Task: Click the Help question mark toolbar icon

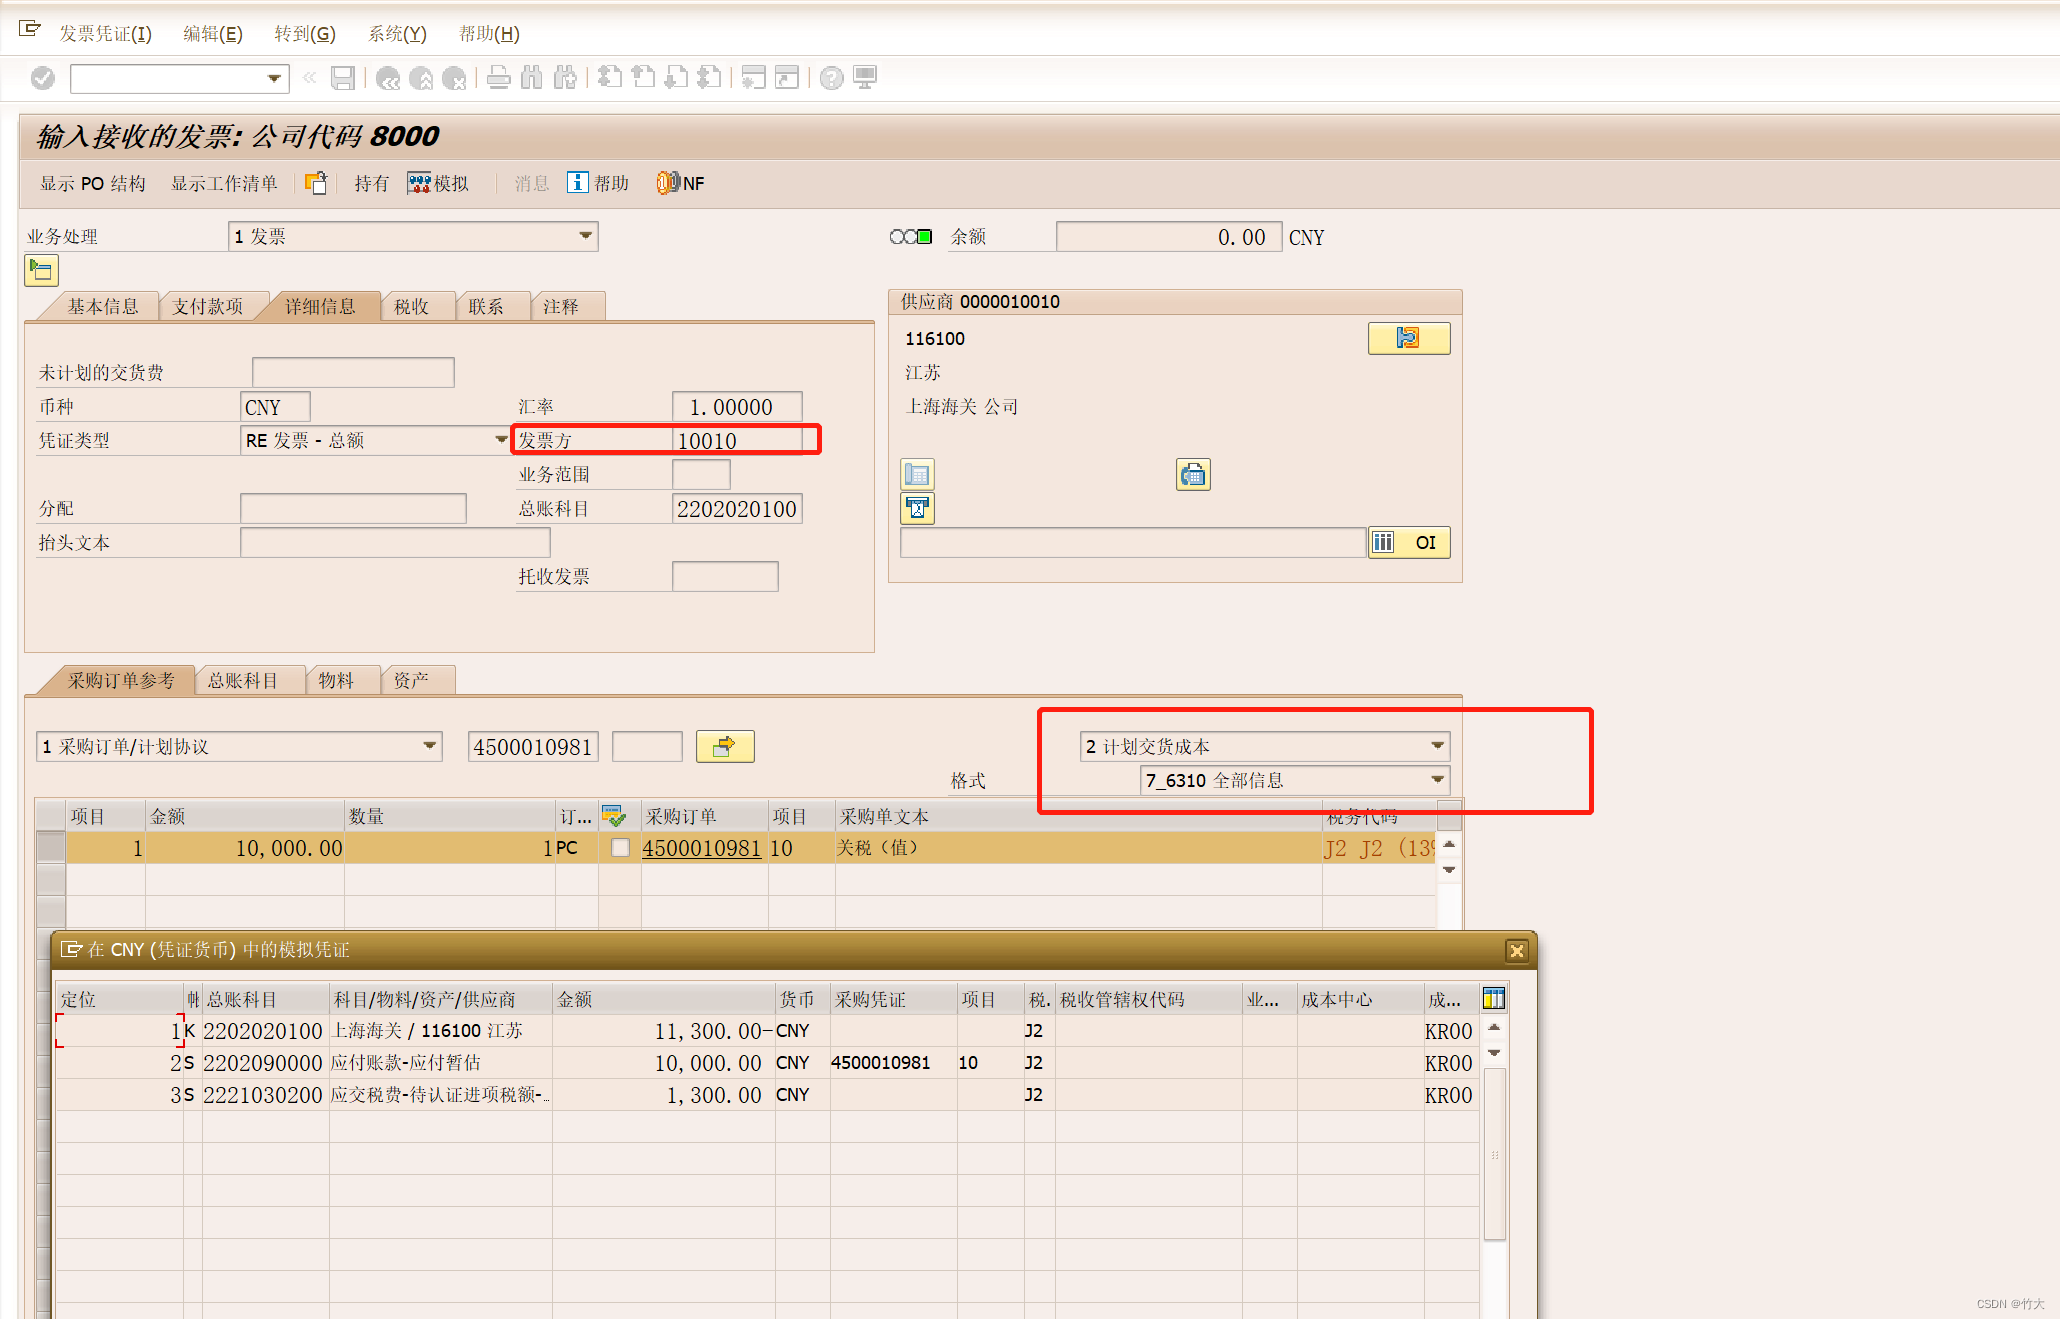Action: (831, 78)
